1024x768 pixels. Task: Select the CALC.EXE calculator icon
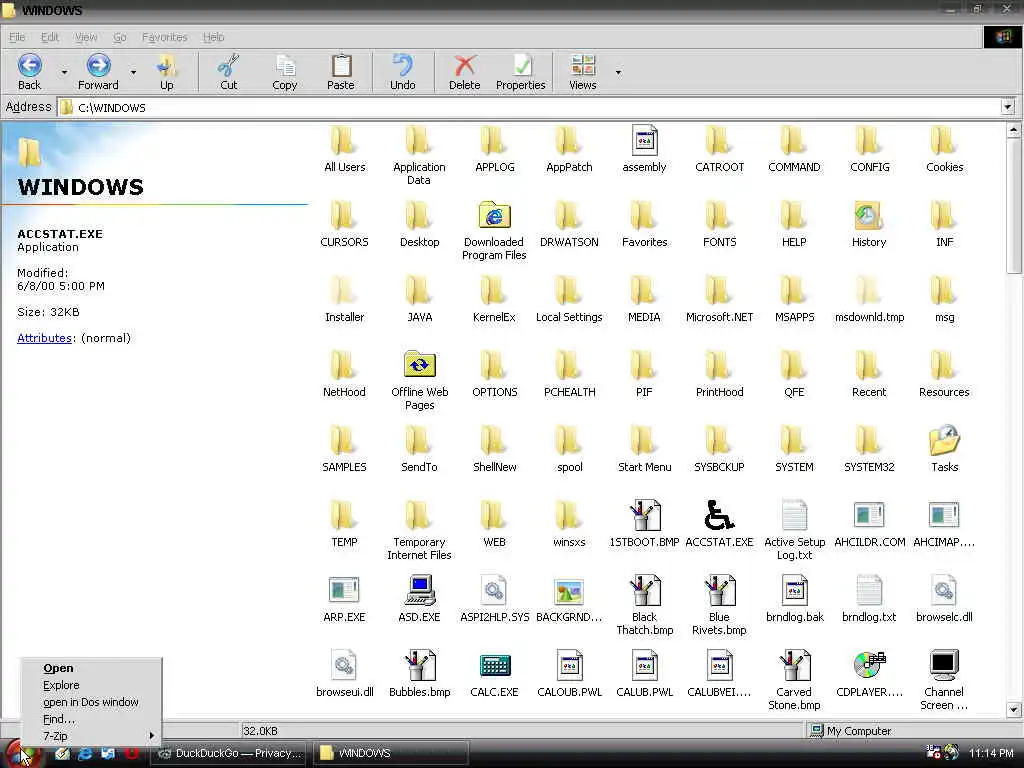(494, 665)
